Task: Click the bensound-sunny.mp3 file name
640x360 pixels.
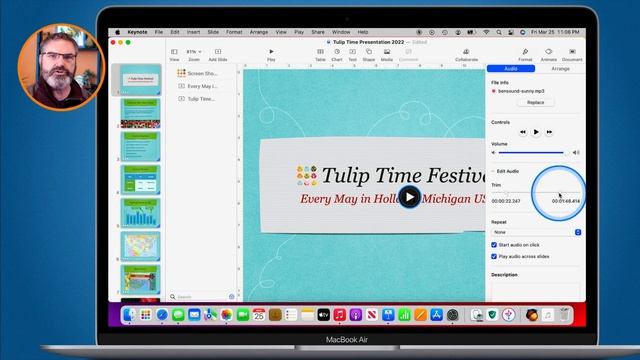Action: [x=521, y=91]
